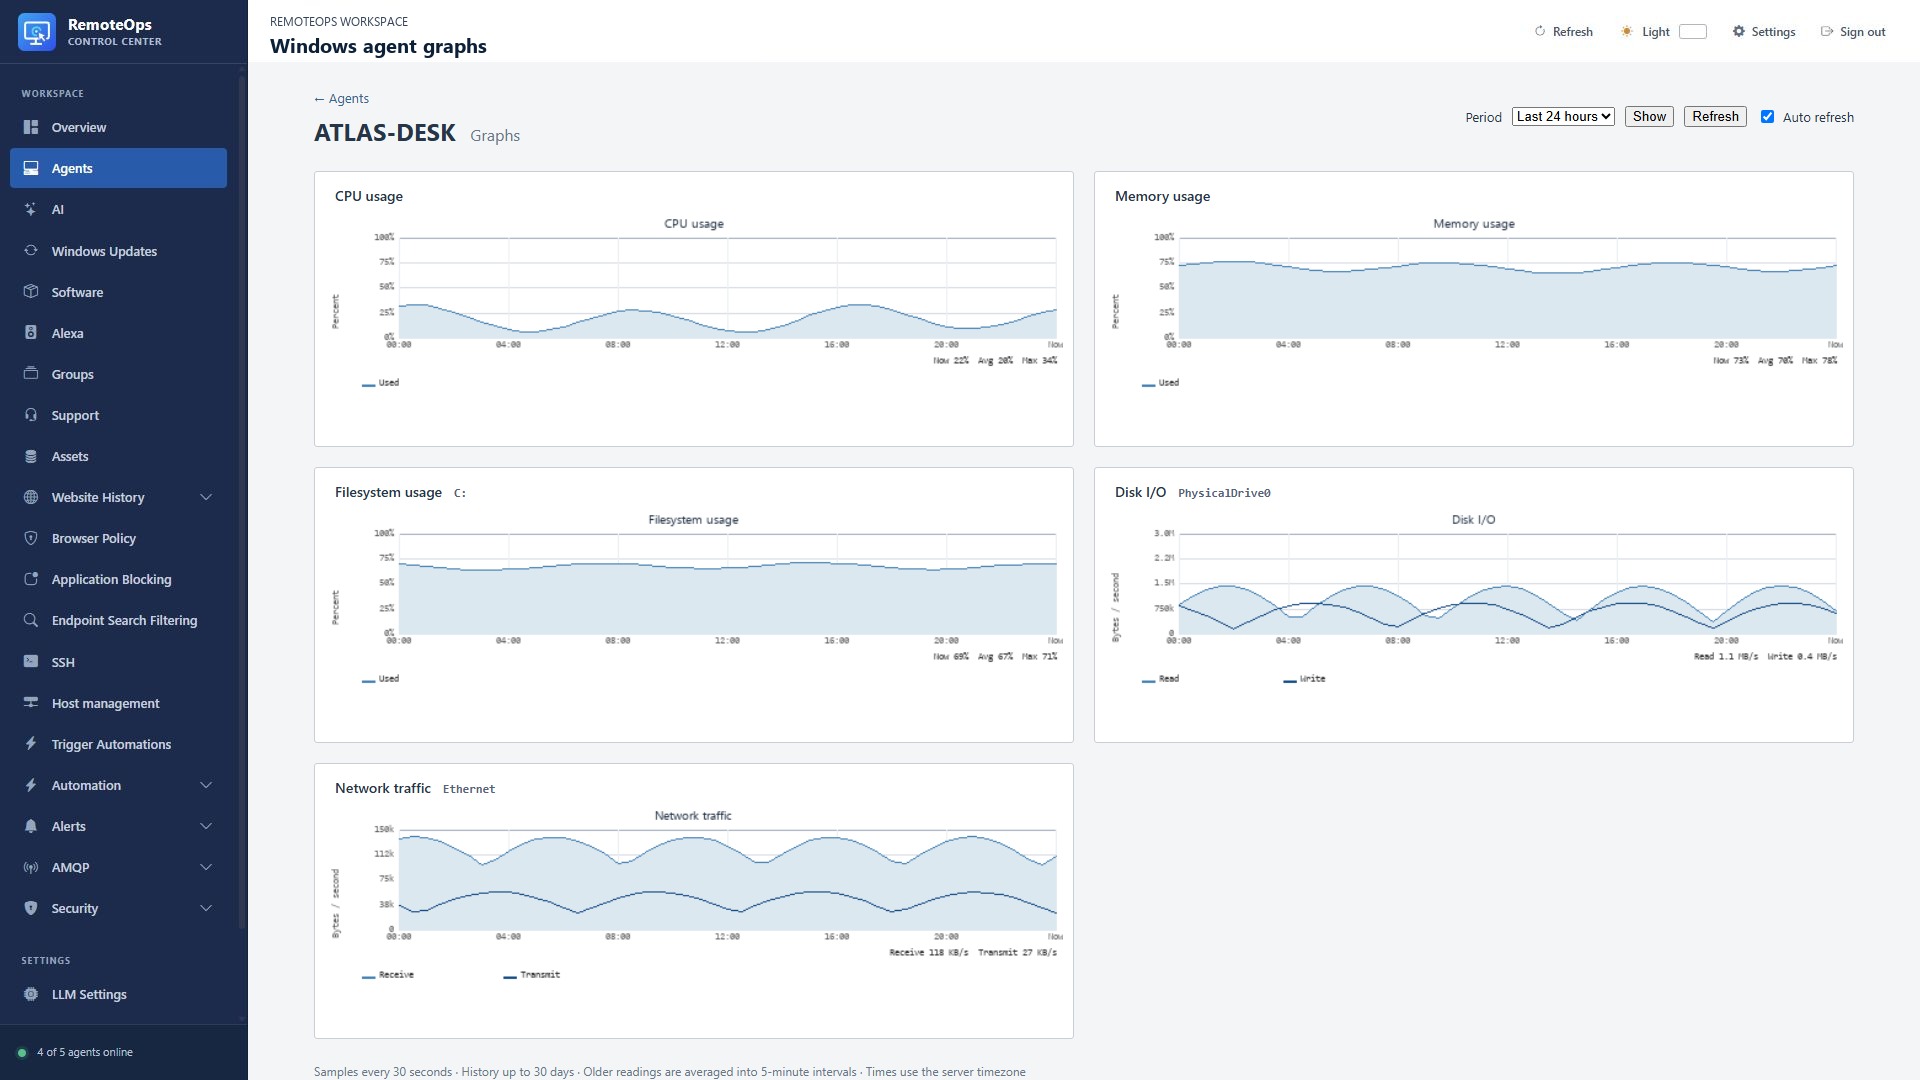Go back via the Agents link

click(341, 99)
